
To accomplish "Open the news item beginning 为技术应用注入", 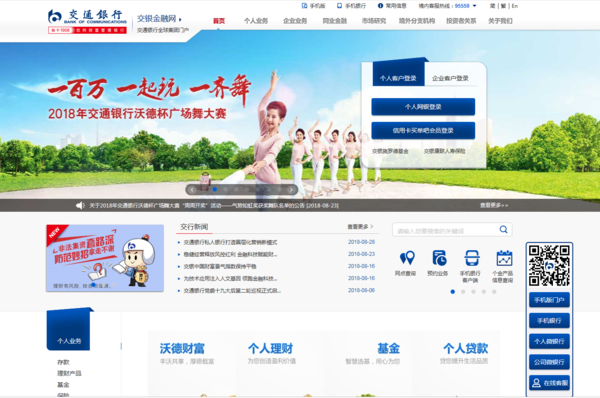I will pos(230,278).
